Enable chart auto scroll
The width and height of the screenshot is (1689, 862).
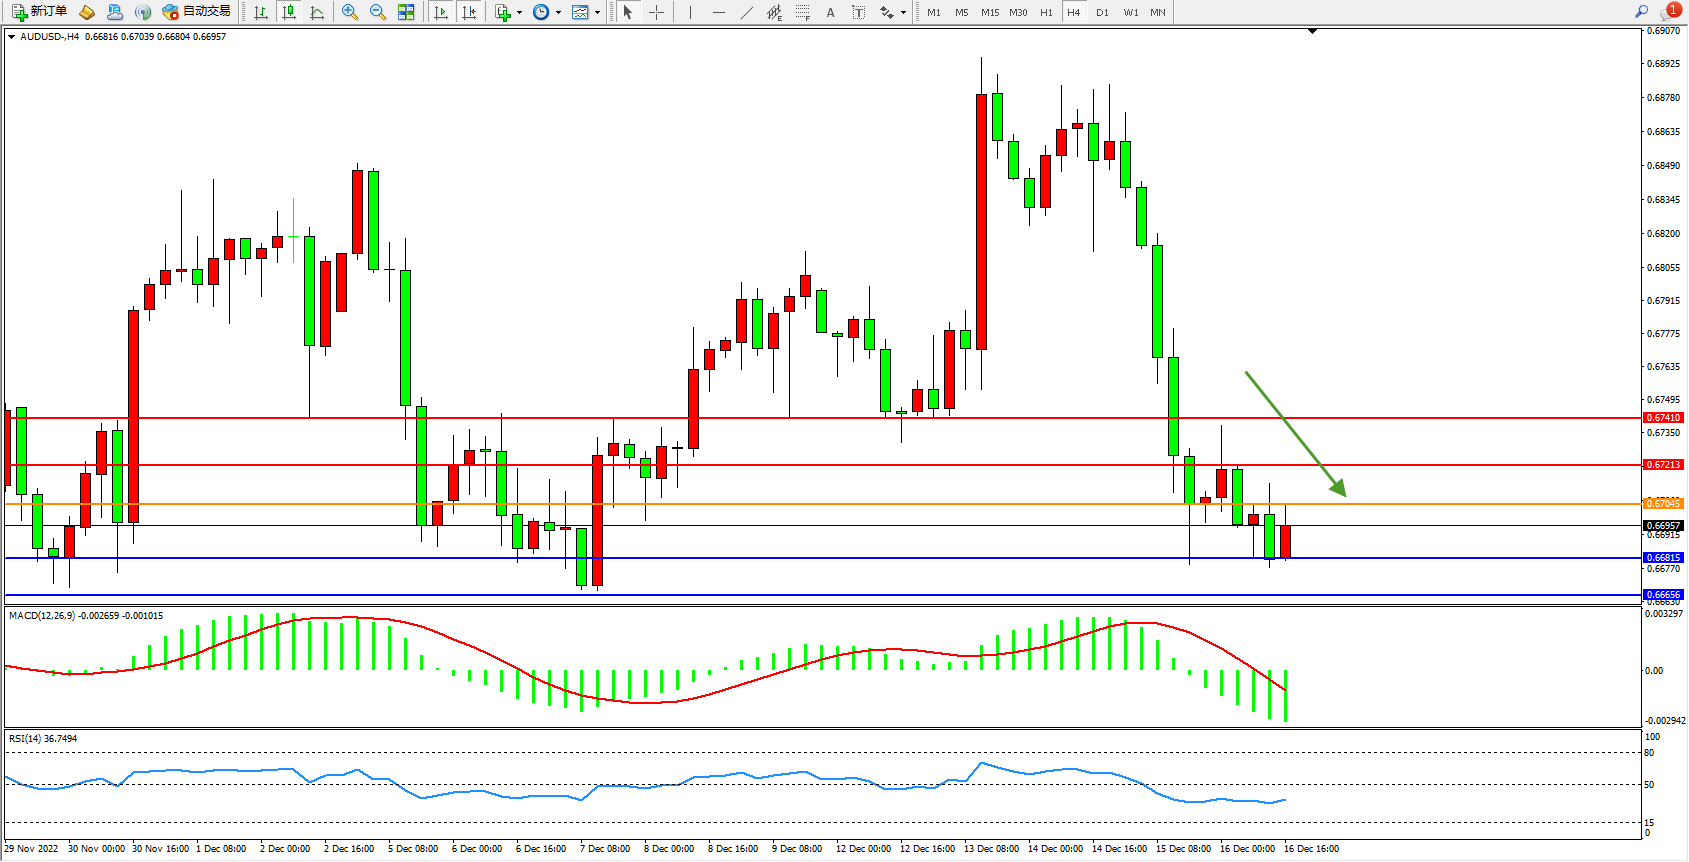pos(441,12)
